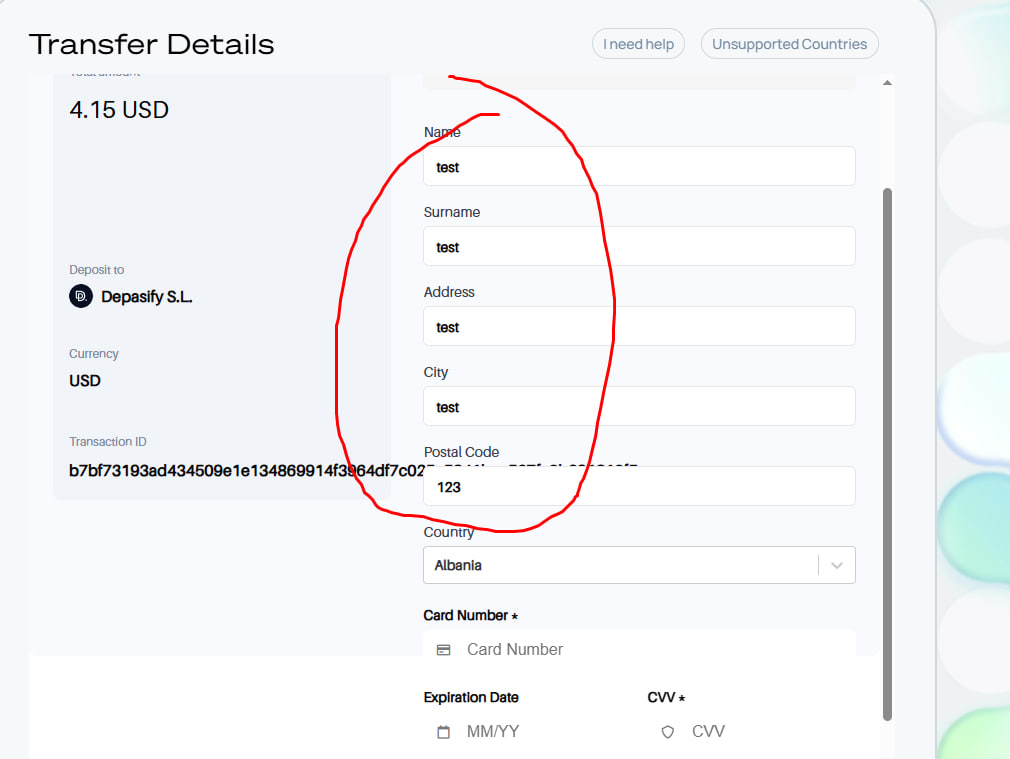Click the vertical scrollbar thumb
The height and width of the screenshot is (759, 1010).
point(887,450)
